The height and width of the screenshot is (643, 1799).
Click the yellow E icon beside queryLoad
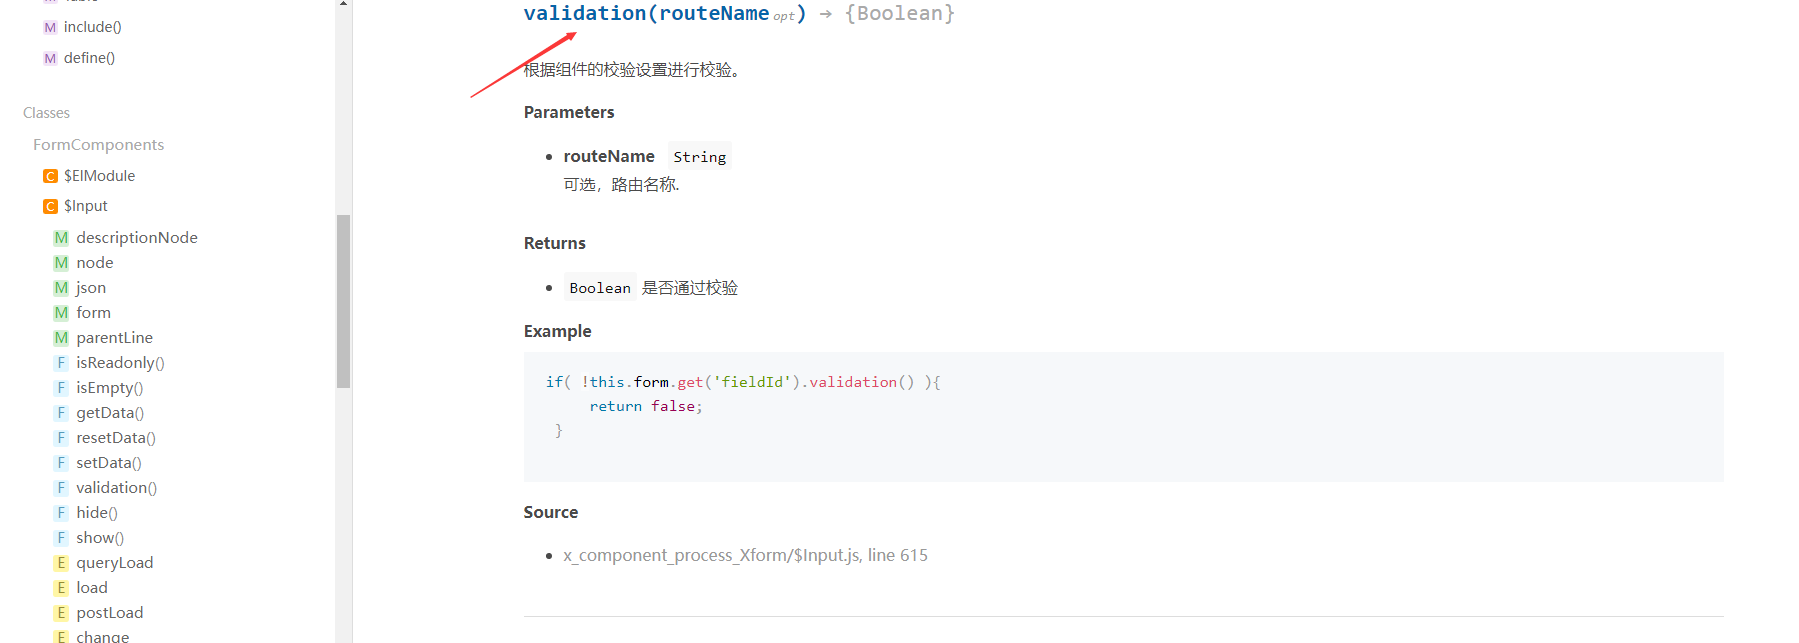click(61, 563)
